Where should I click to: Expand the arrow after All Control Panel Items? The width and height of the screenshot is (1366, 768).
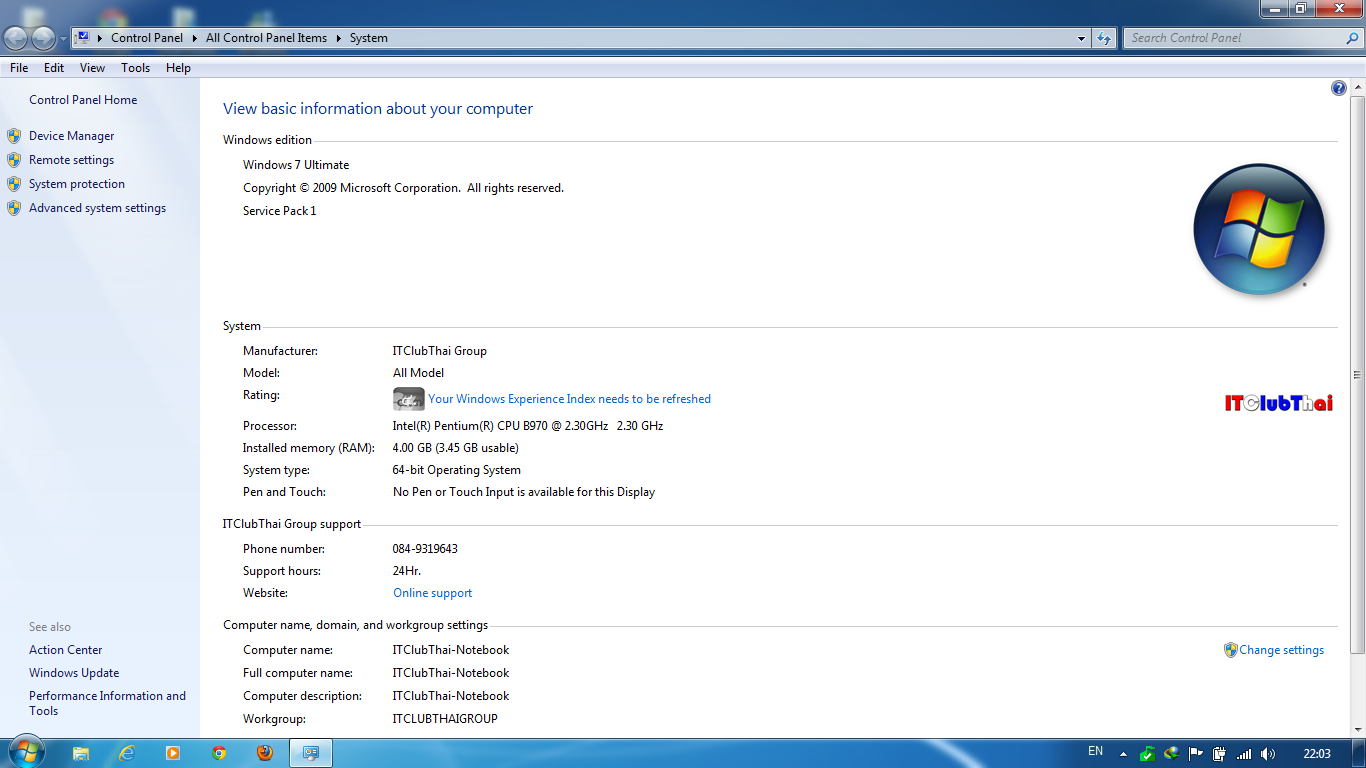click(338, 38)
